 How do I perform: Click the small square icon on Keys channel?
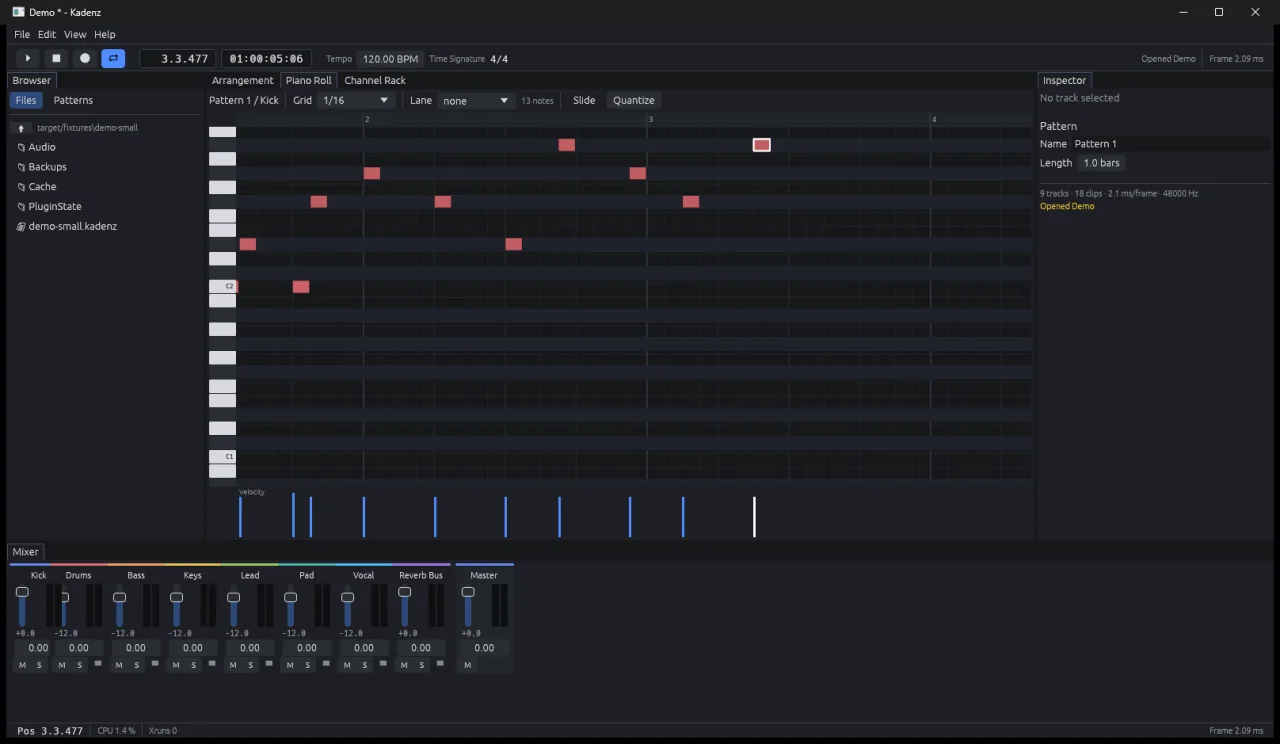tap(212, 663)
